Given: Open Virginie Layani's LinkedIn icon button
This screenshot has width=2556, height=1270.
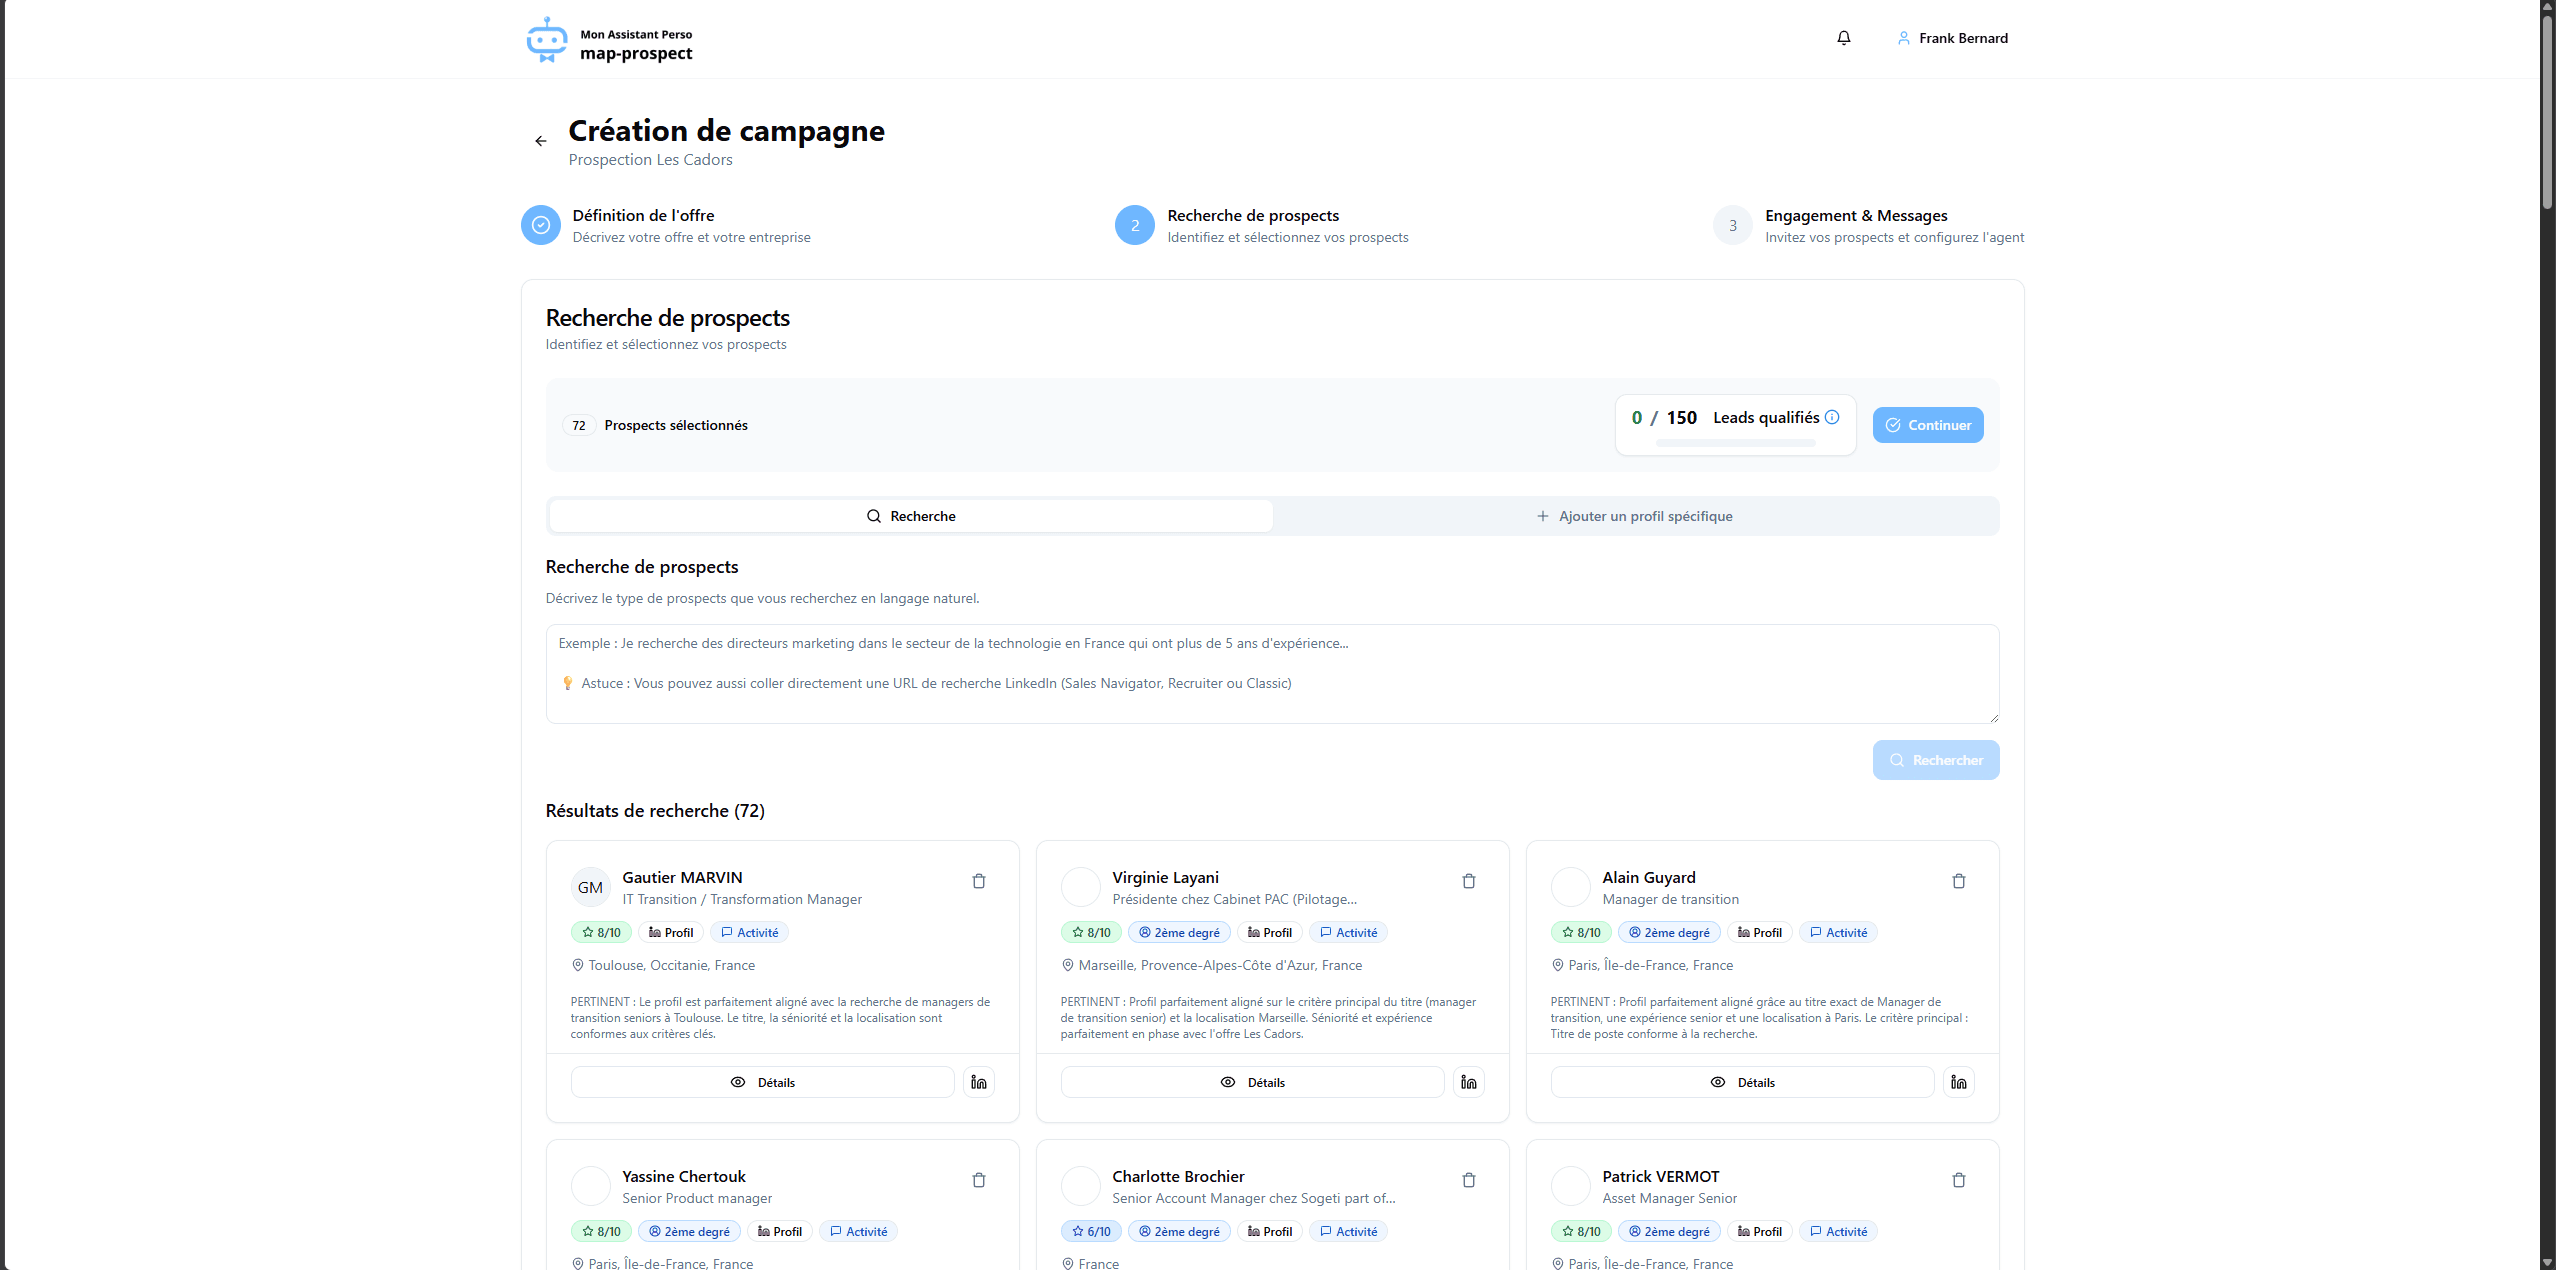Looking at the screenshot, I should (x=1469, y=1082).
